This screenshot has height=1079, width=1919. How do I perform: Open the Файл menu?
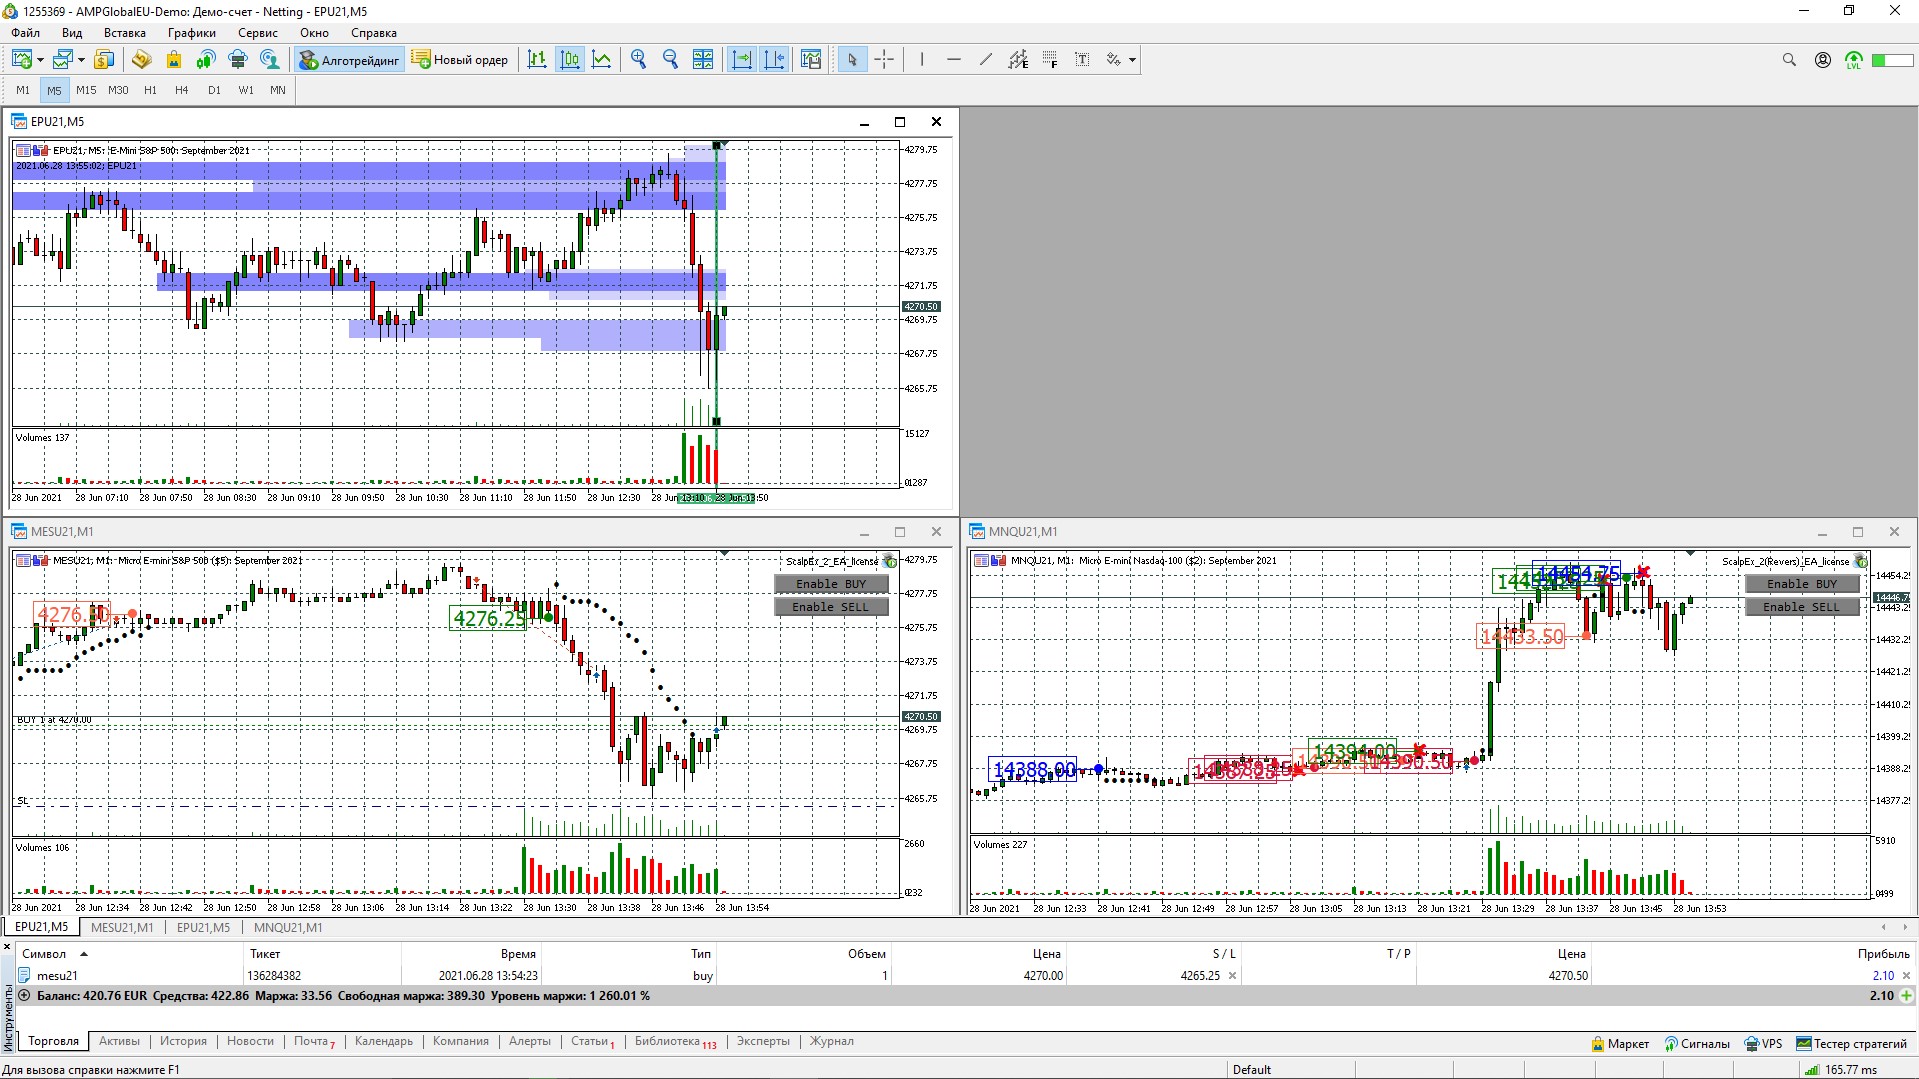click(x=26, y=33)
